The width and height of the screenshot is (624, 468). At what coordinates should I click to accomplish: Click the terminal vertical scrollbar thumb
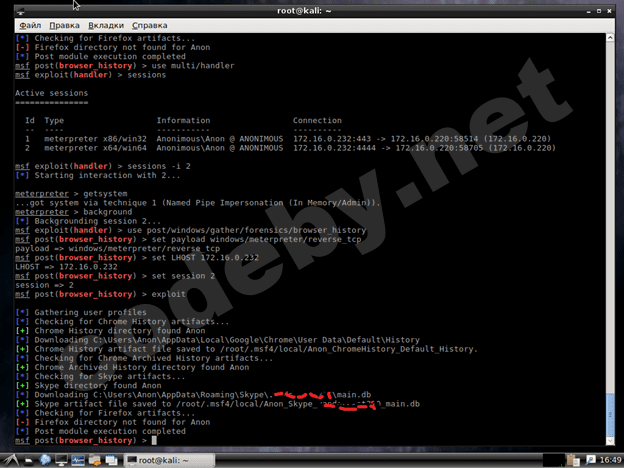610,414
